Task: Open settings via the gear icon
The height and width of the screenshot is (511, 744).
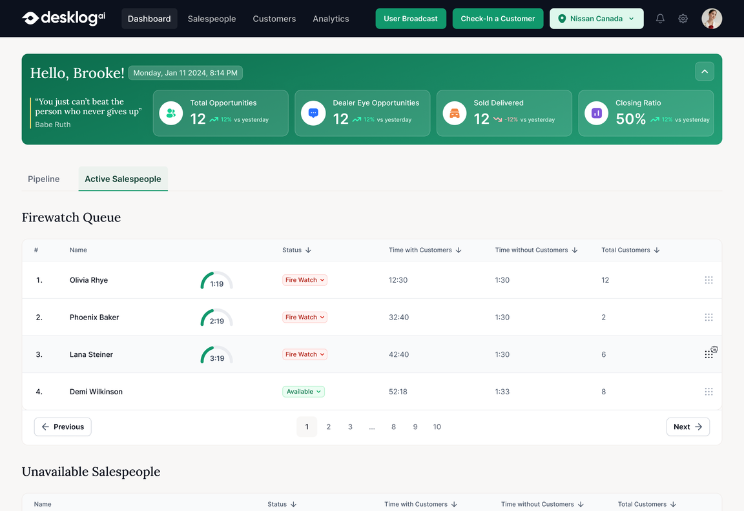Action: click(683, 19)
